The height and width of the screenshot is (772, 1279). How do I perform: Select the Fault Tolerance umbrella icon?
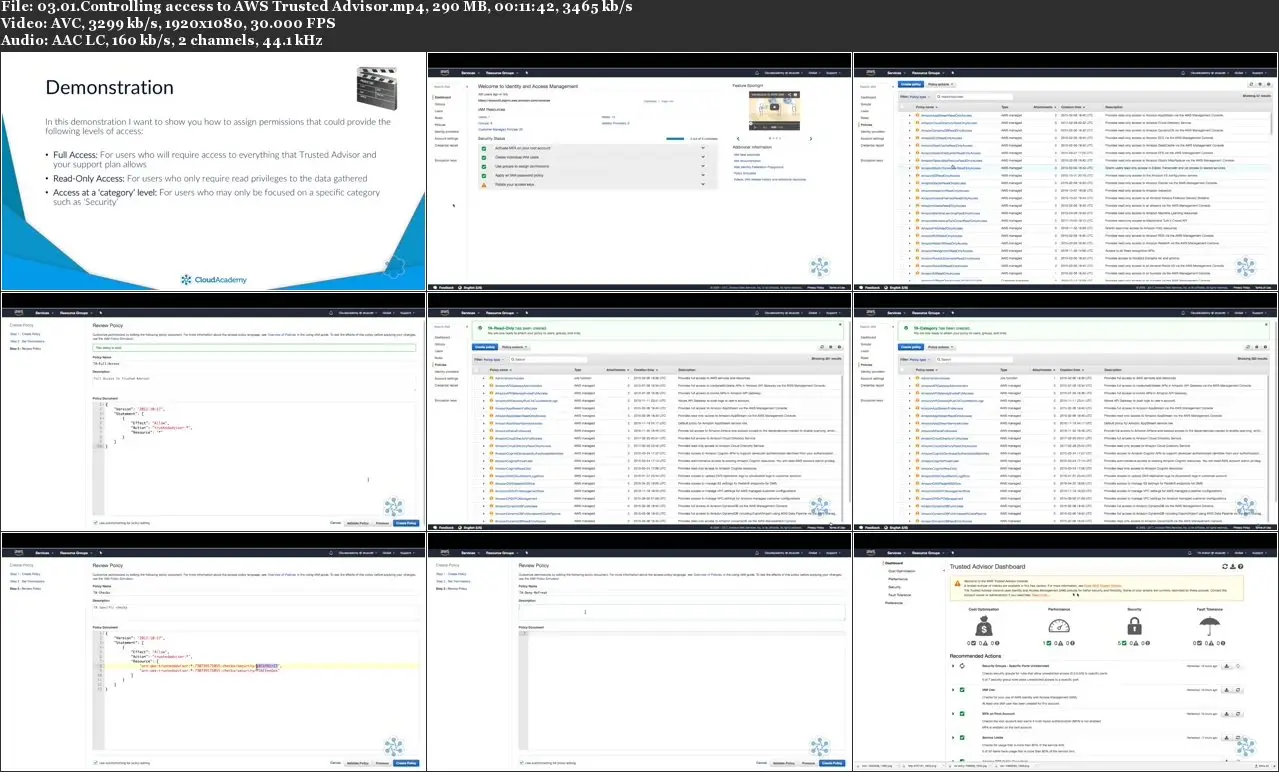(1211, 626)
